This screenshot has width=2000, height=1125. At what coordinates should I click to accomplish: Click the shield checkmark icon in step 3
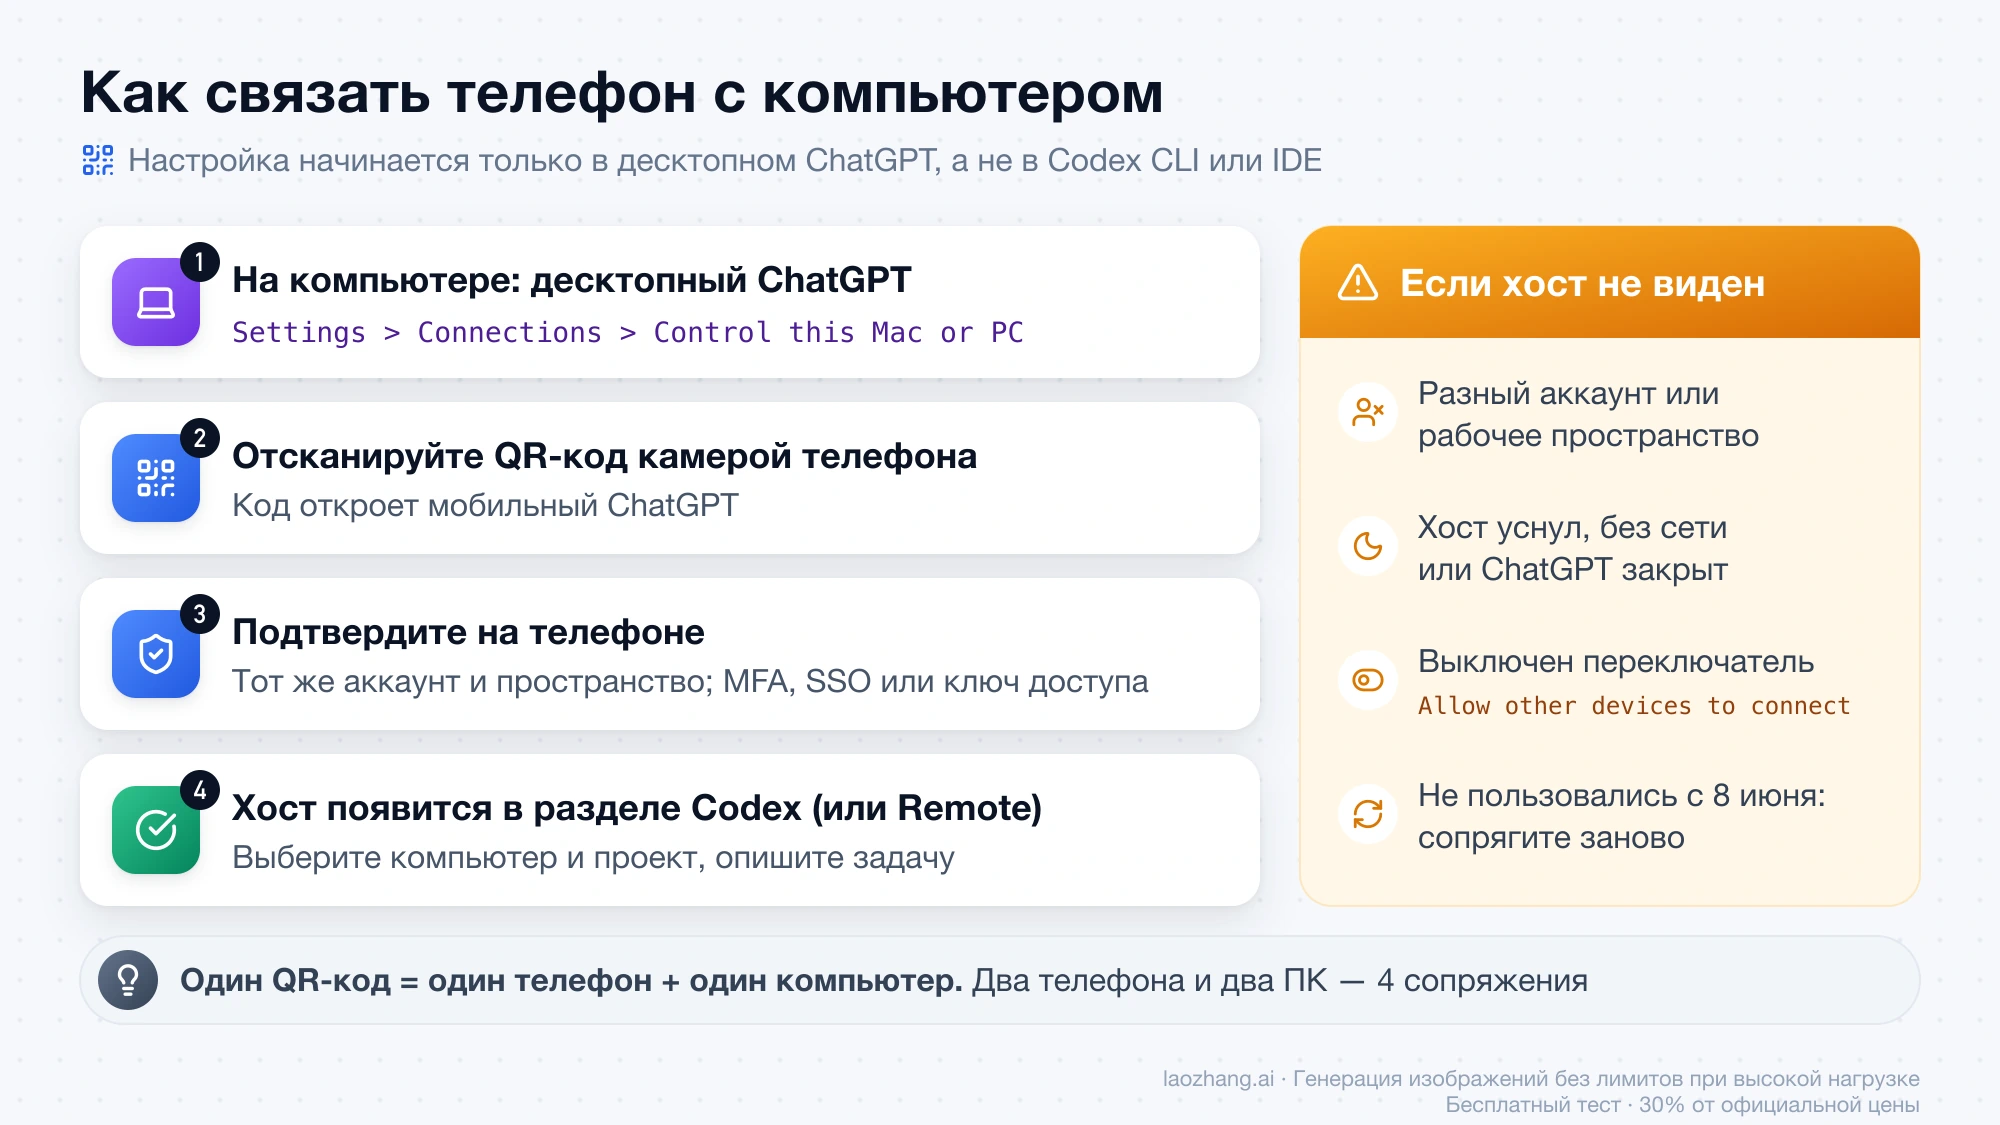pyautogui.click(x=156, y=654)
